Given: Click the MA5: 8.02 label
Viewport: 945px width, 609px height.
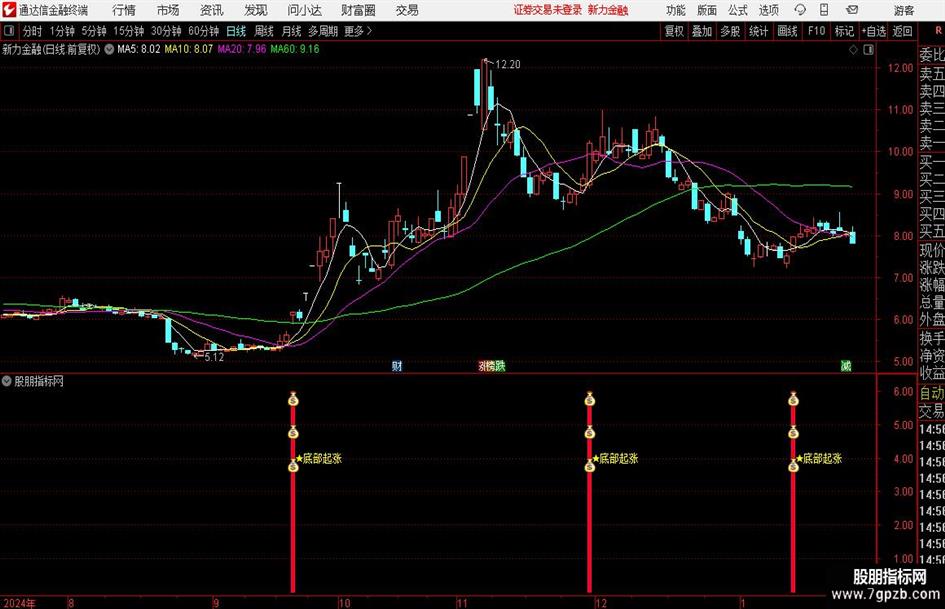Looking at the screenshot, I should [139, 49].
